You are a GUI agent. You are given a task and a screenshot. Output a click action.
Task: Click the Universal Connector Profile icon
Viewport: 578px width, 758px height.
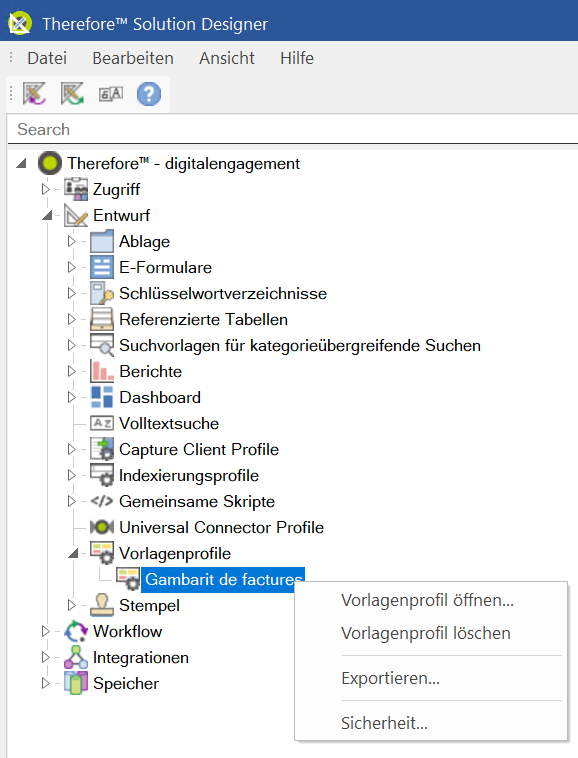coord(102,527)
